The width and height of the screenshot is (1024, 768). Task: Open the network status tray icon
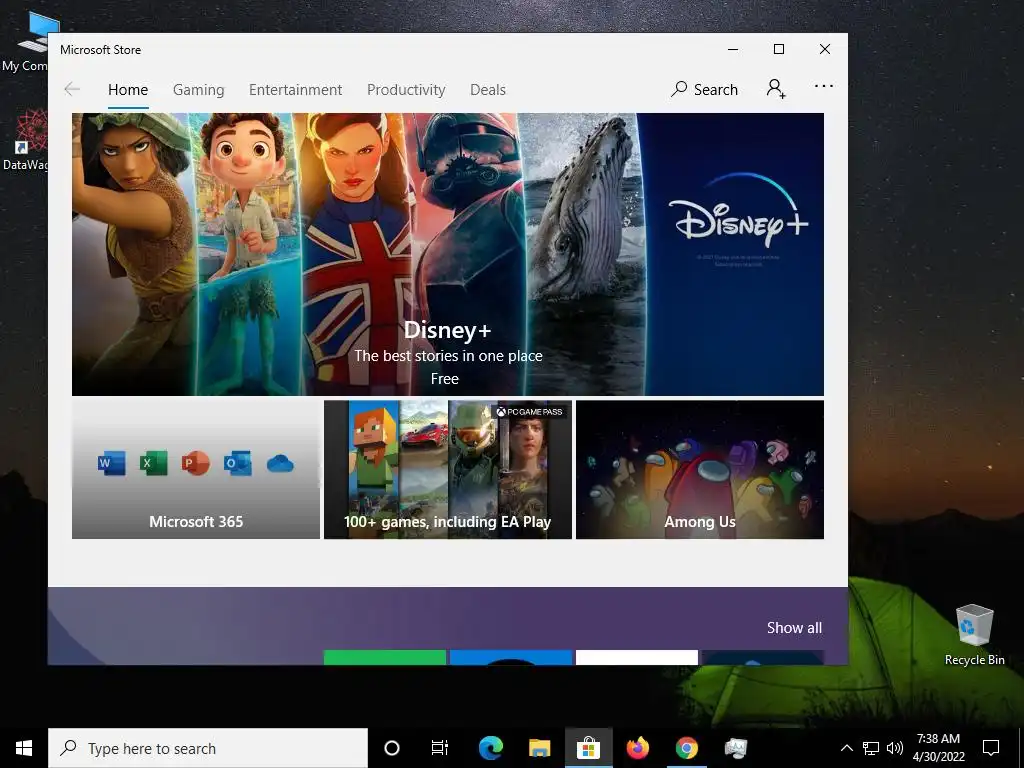(871, 748)
